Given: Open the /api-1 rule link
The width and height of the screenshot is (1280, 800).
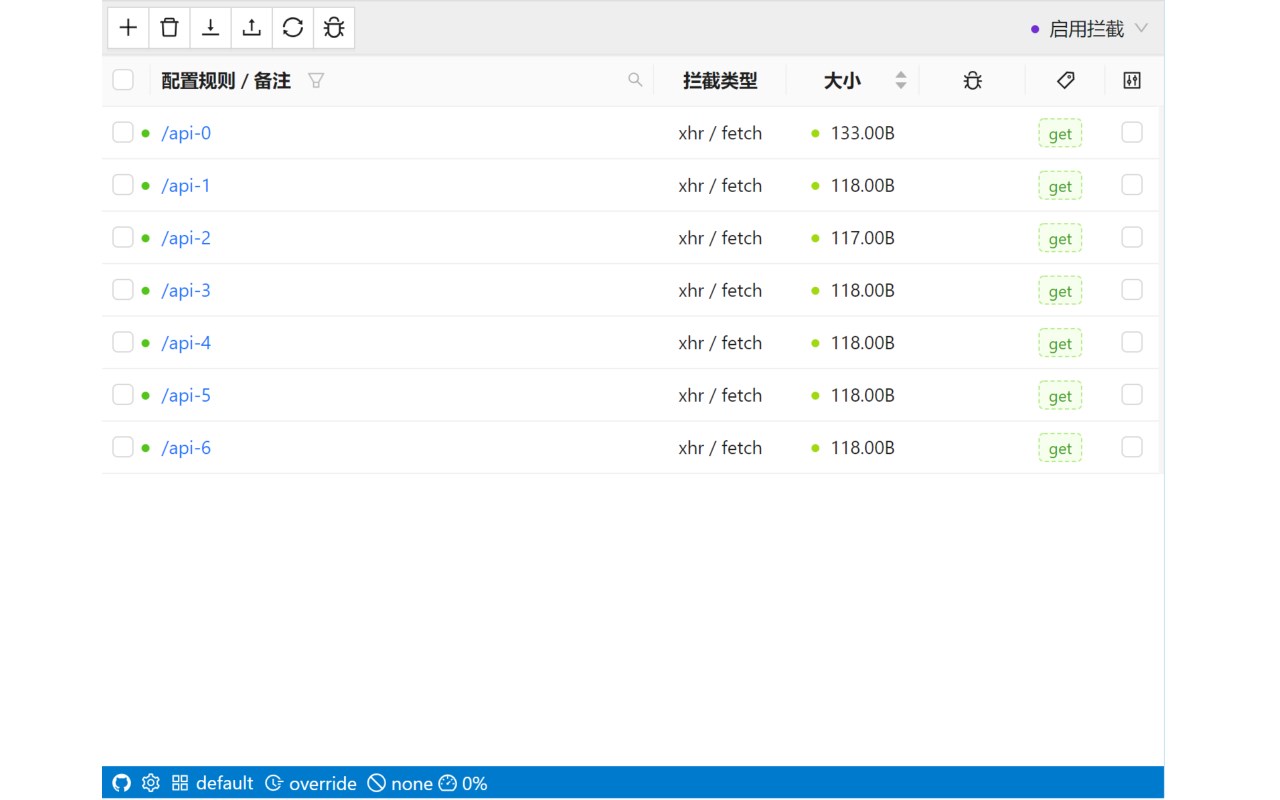Looking at the screenshot, I should [x=186, y=185].
